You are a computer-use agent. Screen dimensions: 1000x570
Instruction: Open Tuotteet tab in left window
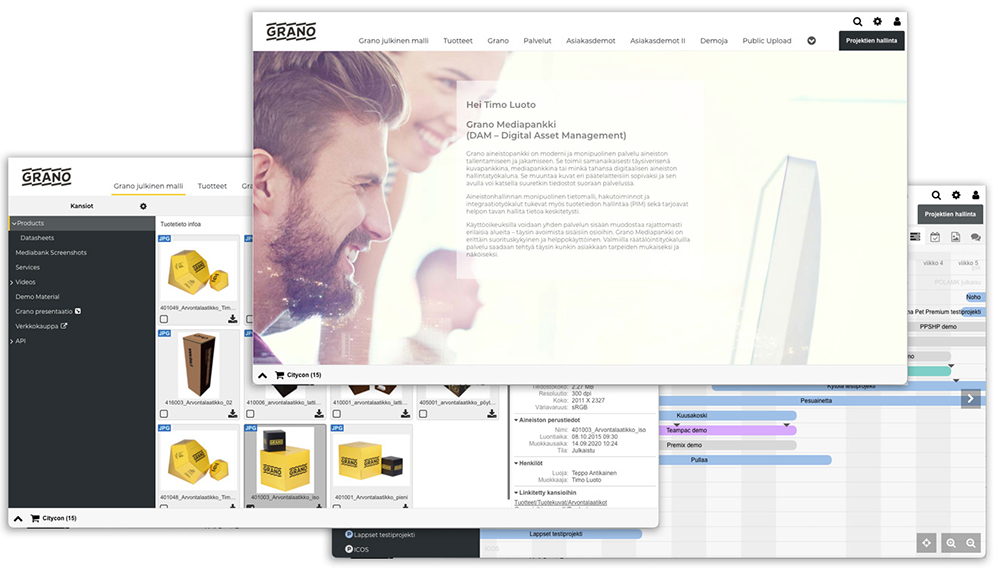(212, 186)
